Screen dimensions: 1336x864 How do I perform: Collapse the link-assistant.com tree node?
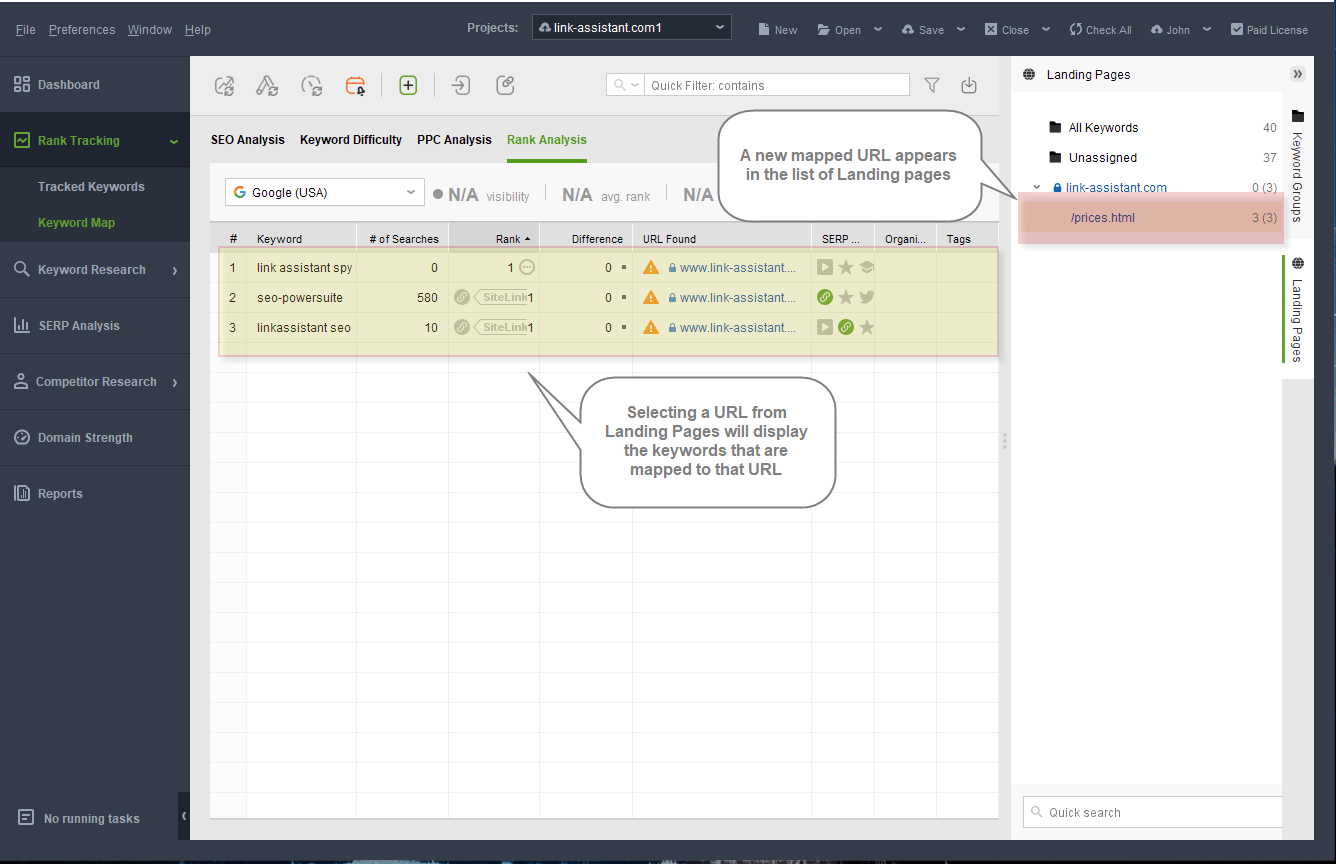coord(1037,188)
